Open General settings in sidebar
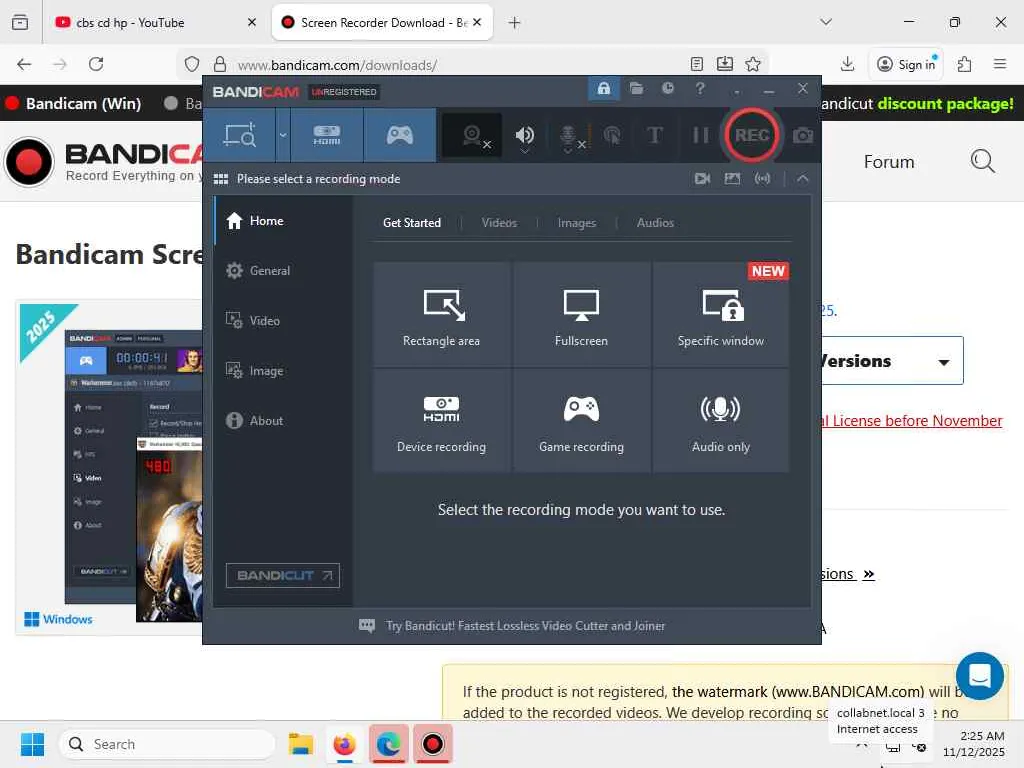Viewport: 1024px width, 768px height. point(283,270)
